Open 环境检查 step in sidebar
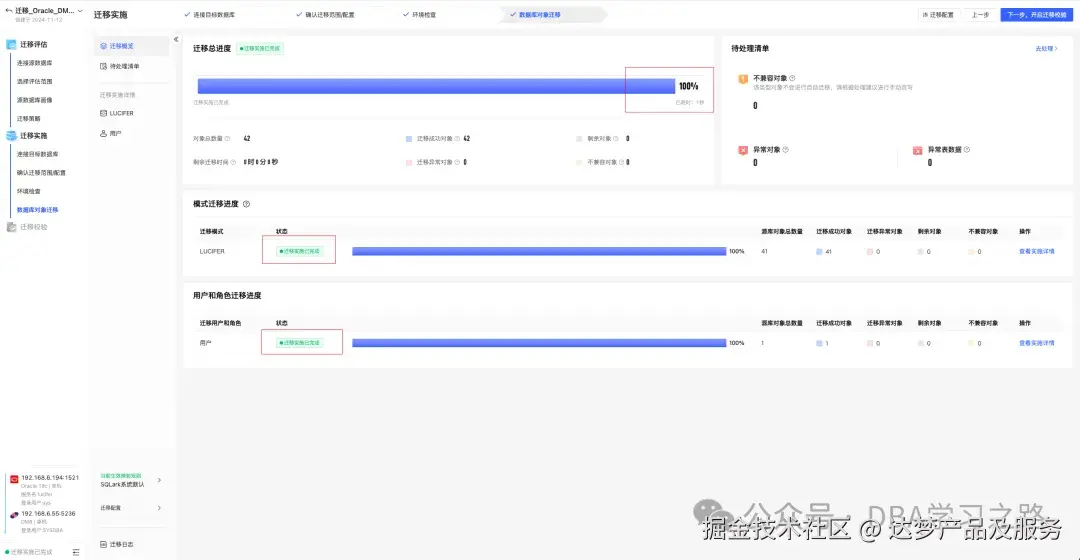This screenshot has width=1080, height=560. [29, 191]
